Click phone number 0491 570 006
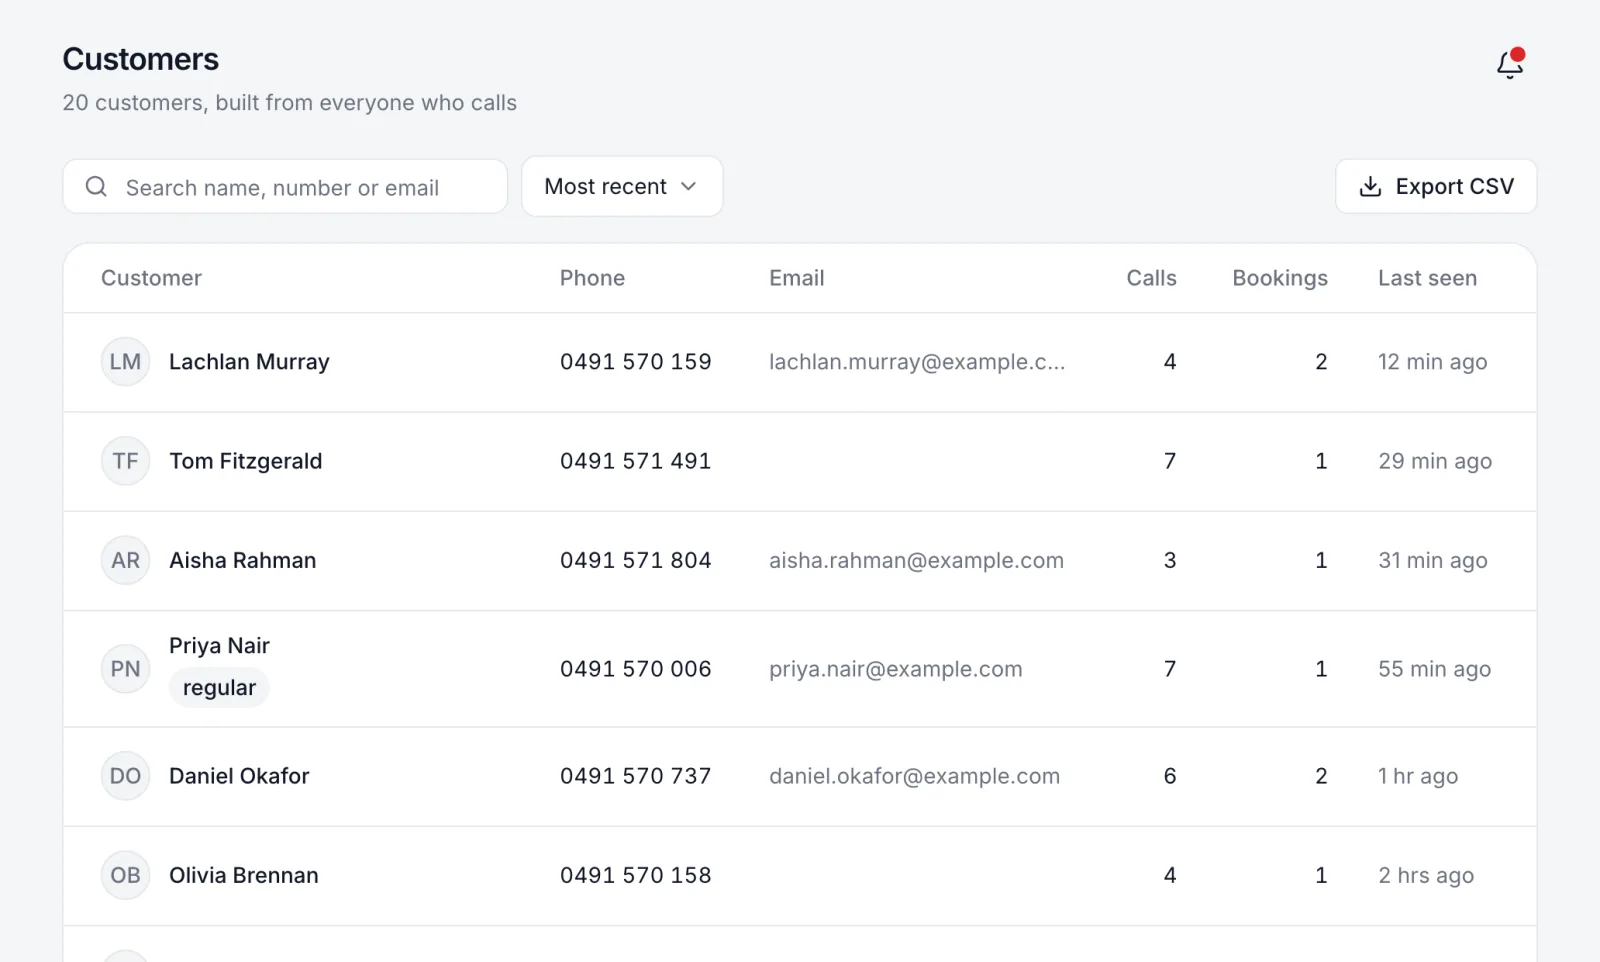1600x962 pixels. [x=635, y=669]
